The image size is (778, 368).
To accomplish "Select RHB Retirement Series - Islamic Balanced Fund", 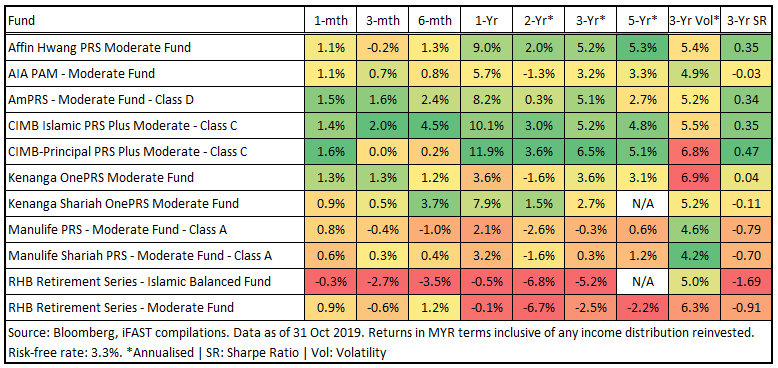I will pyautogui.click(x=140, y=282).
